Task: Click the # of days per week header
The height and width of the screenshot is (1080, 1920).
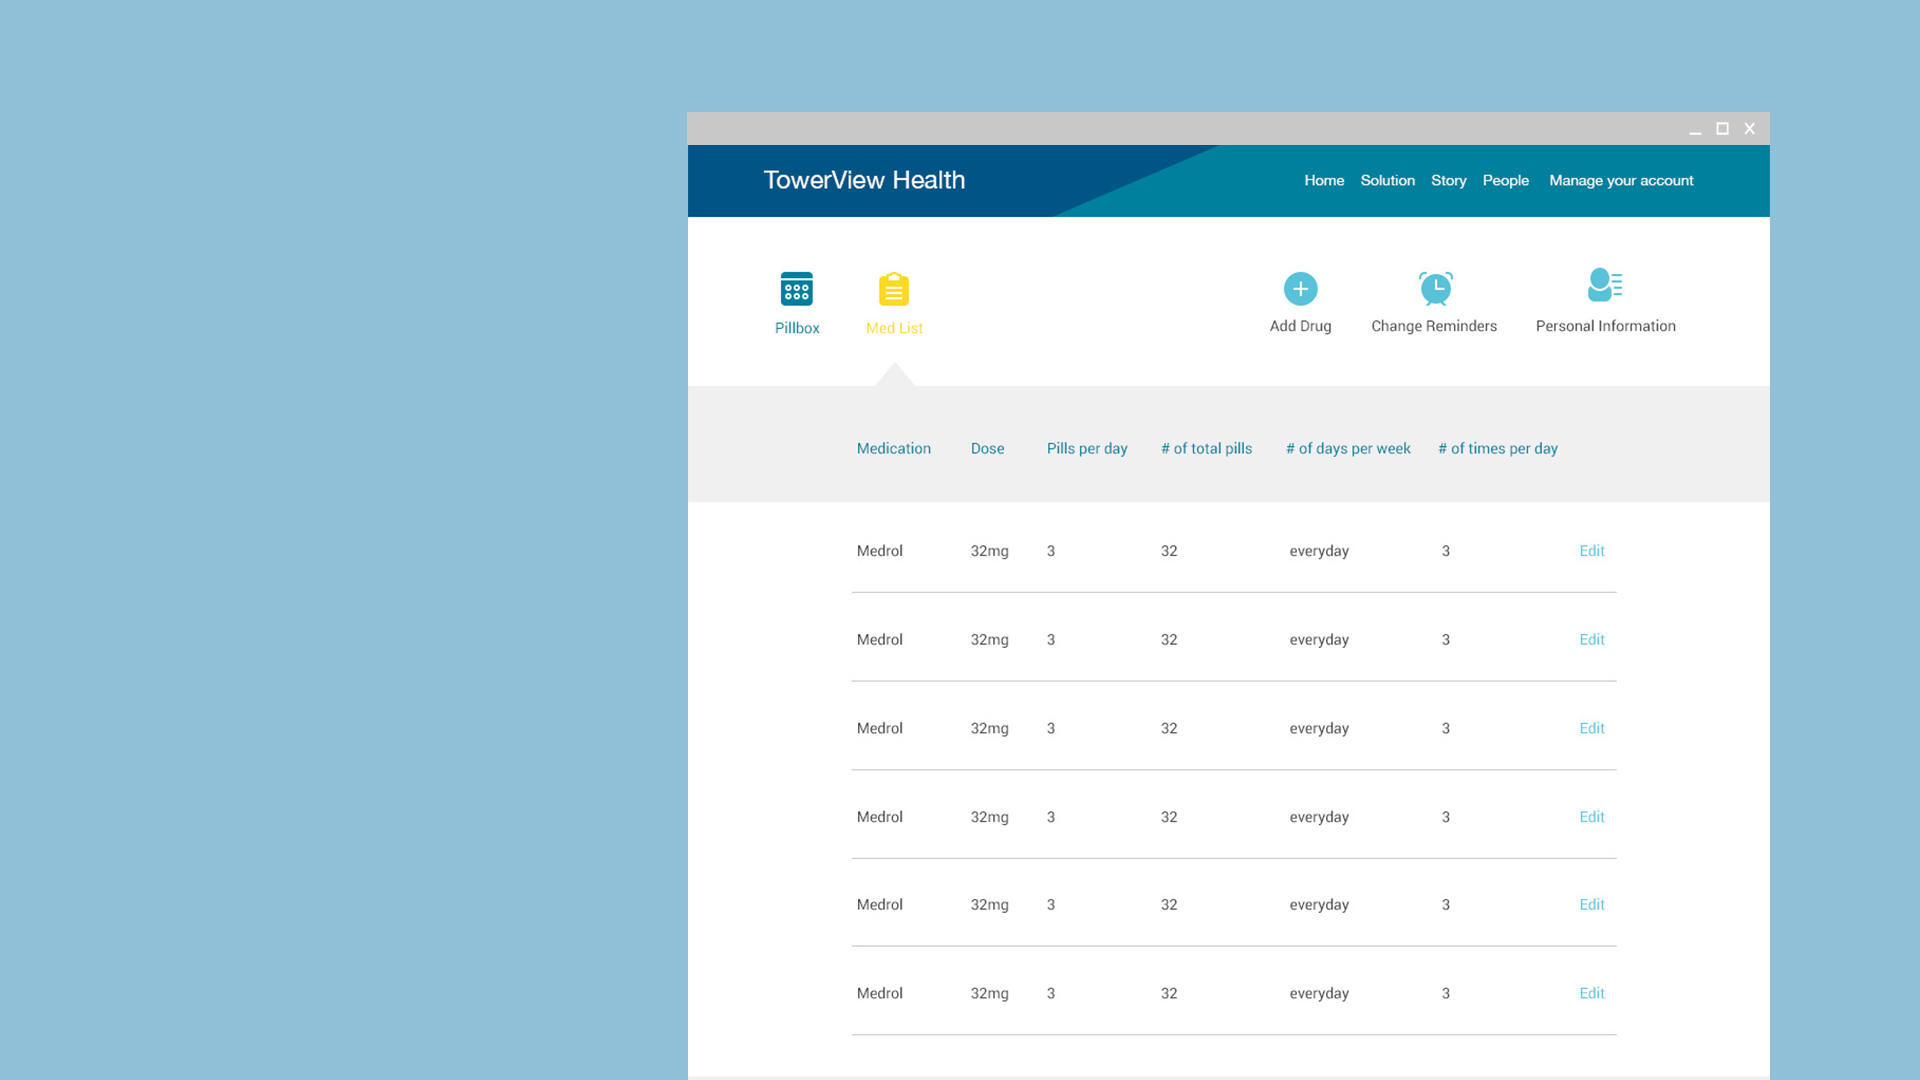Action: (x=1347, y=449)
